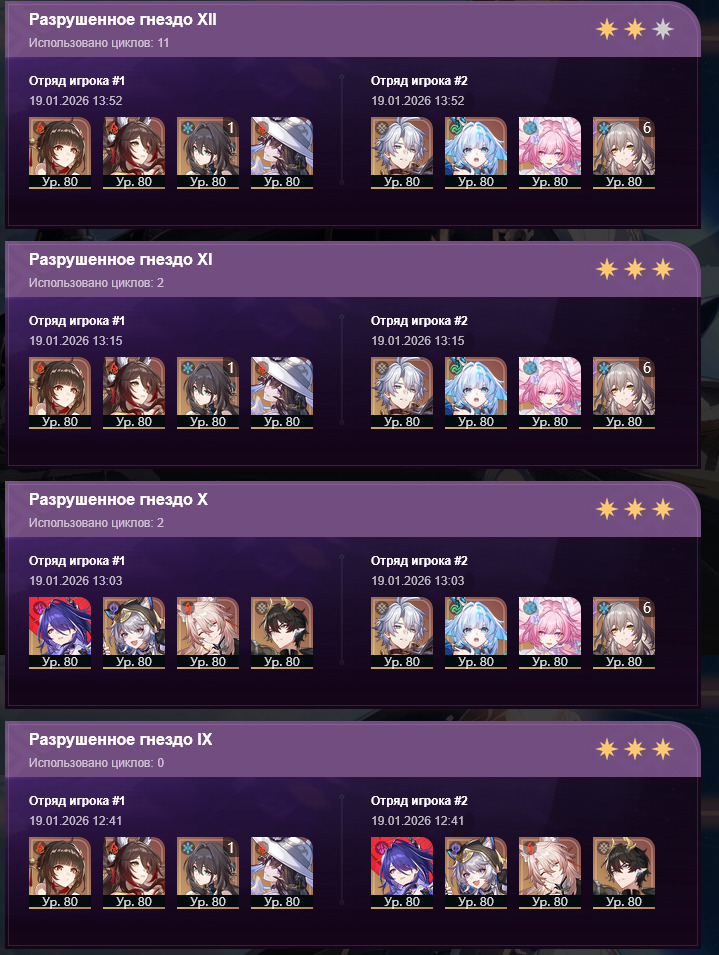Viewport: 719px width, 955px height.
Task: Click silver-haired first character in Разрушенное гнездо XI squad #2
Action: point(402,393)
